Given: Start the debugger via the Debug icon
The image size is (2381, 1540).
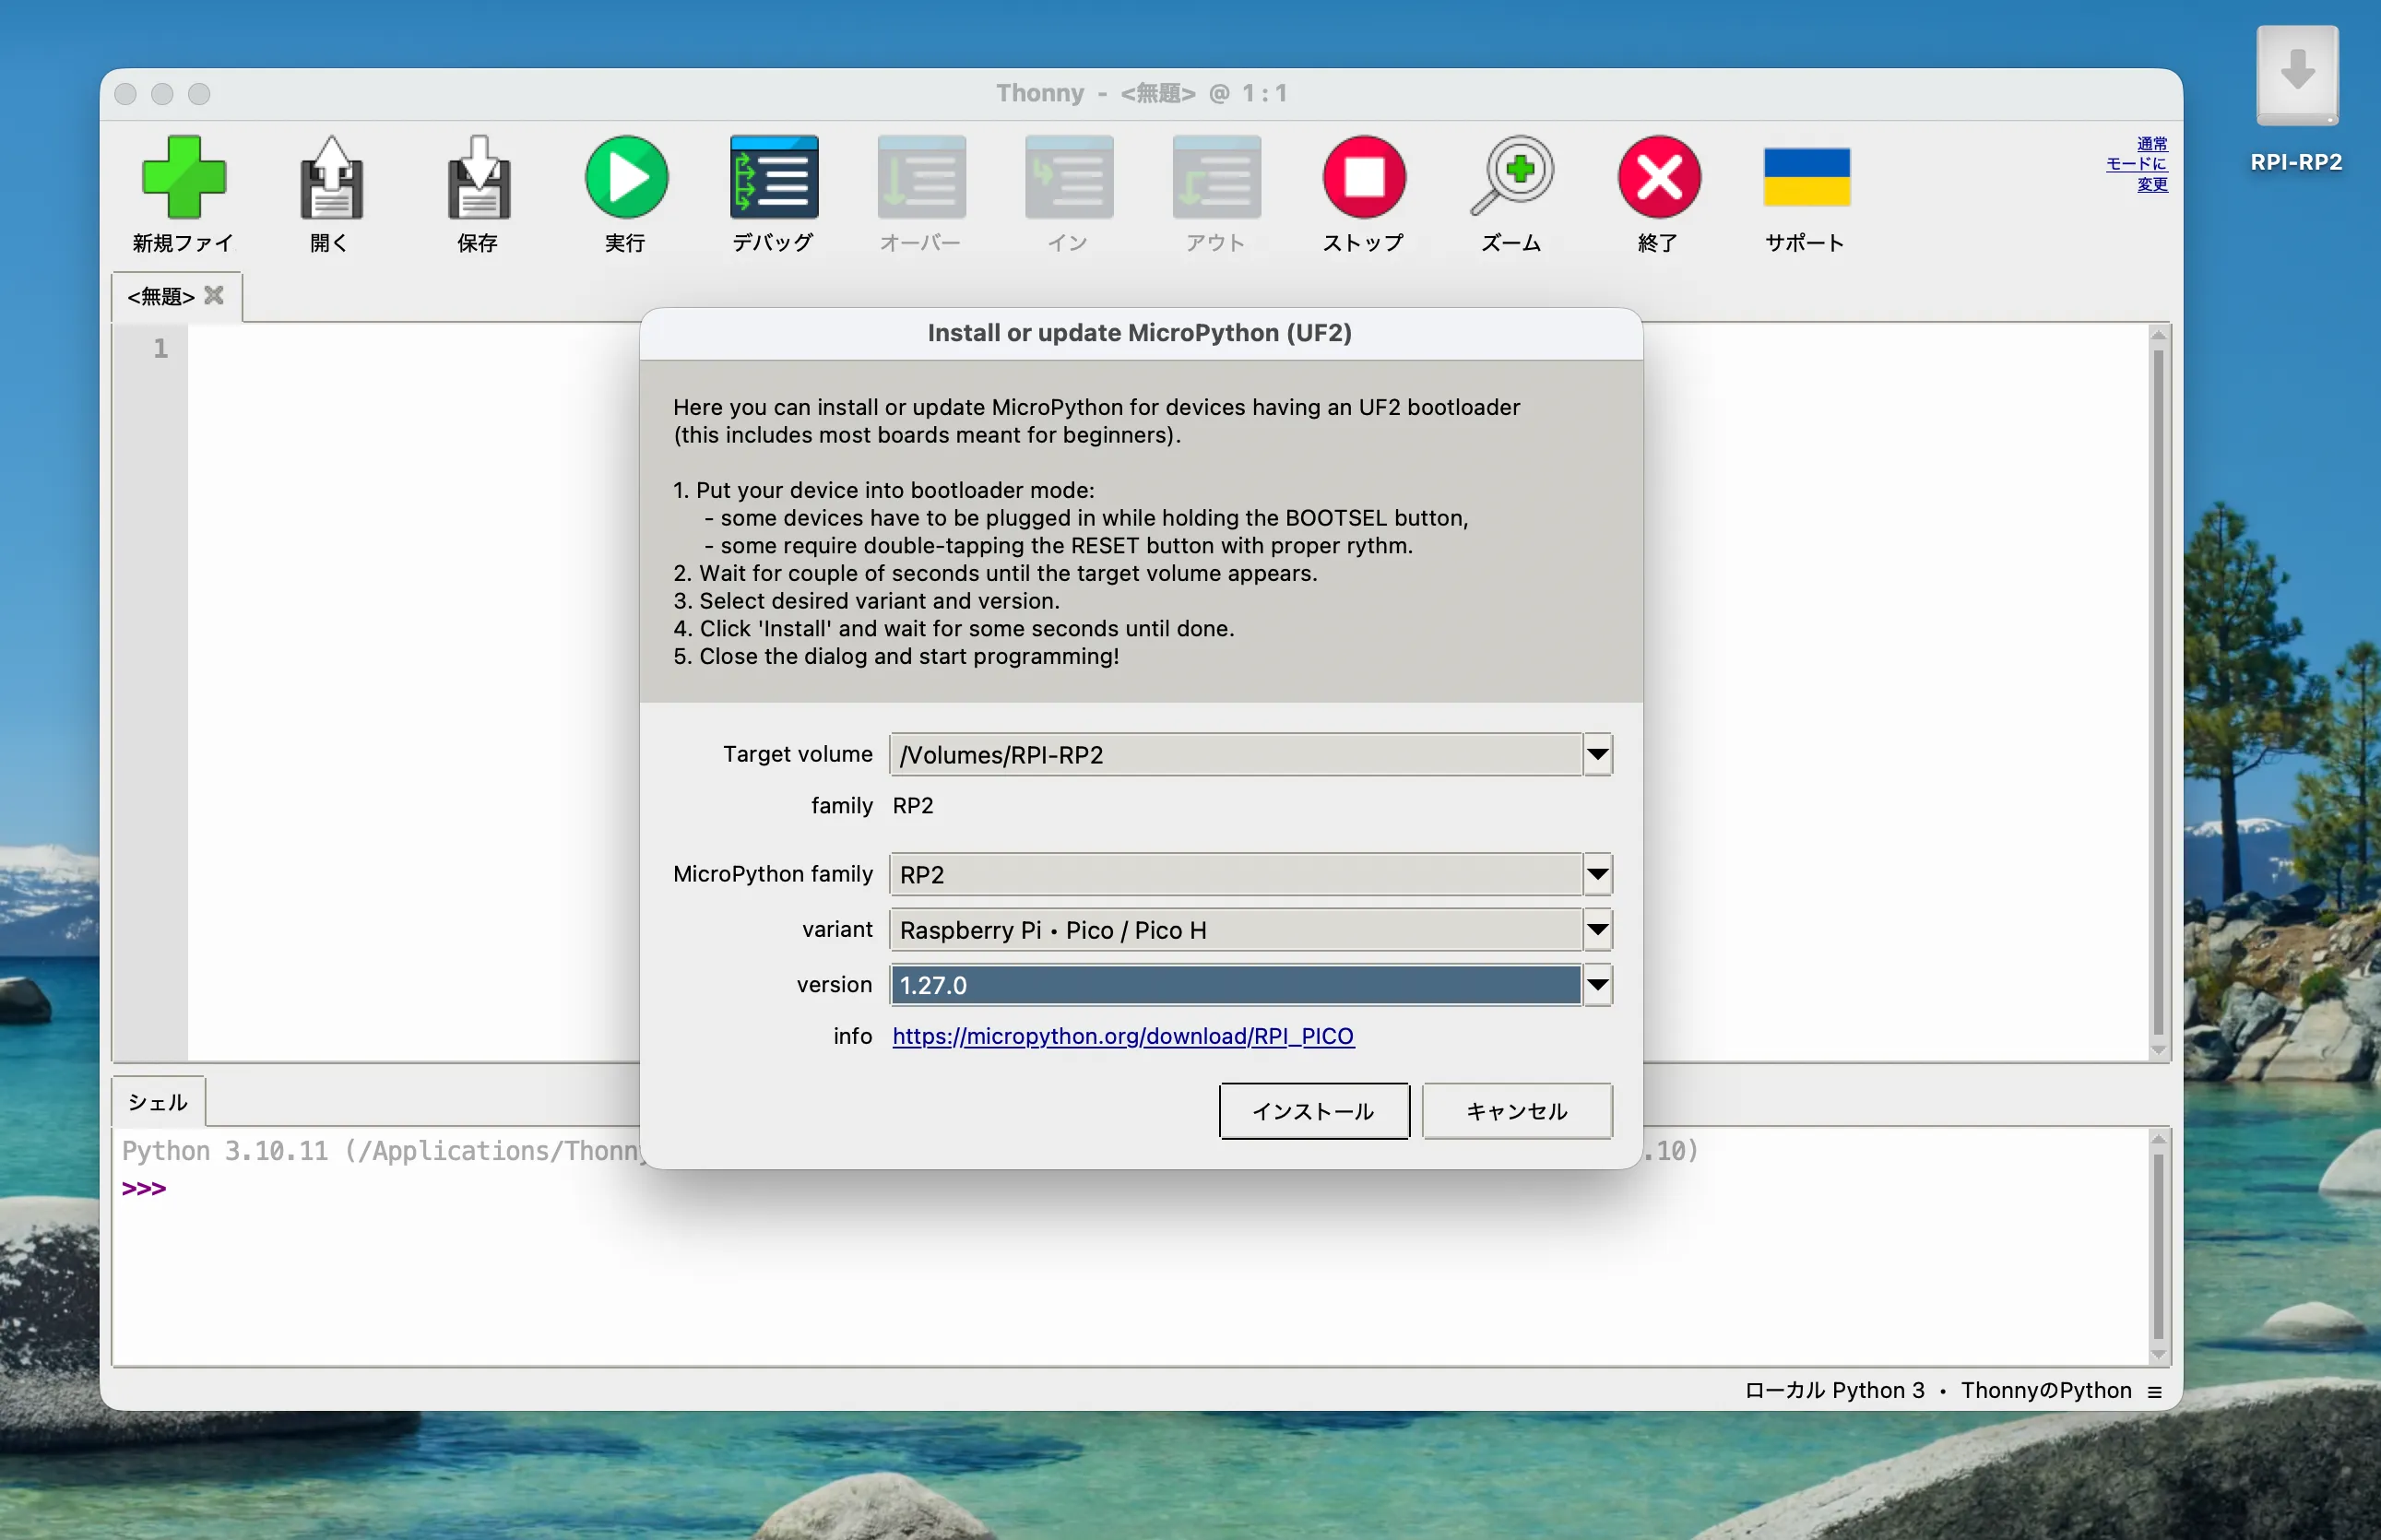Looking at the screenshot, I should click(x=773, y=178).
